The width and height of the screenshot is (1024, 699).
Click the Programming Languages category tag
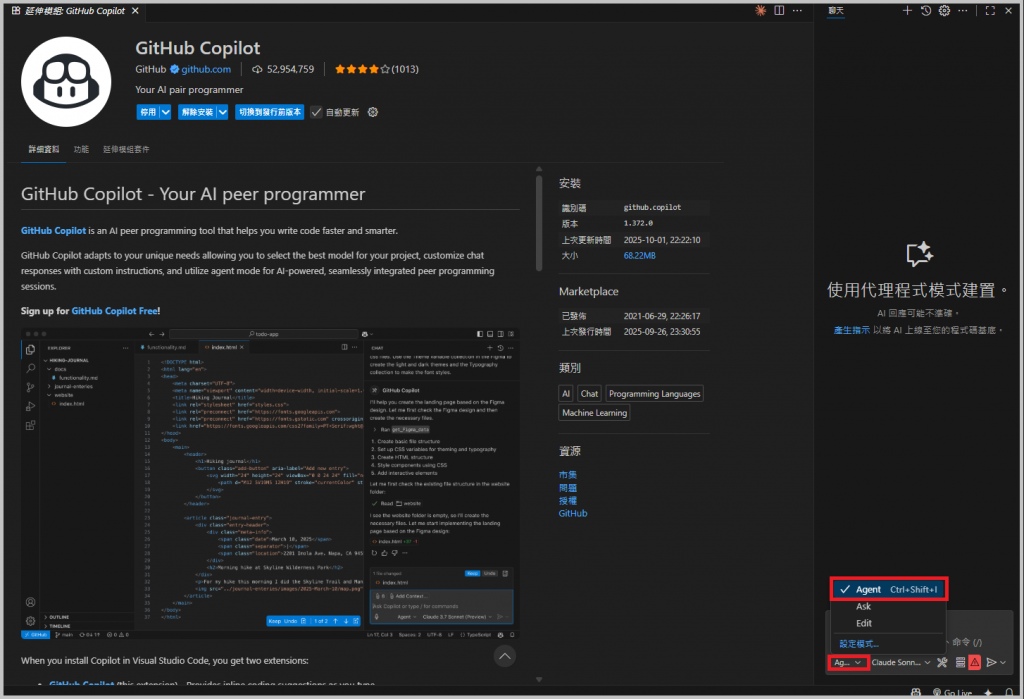654,393
